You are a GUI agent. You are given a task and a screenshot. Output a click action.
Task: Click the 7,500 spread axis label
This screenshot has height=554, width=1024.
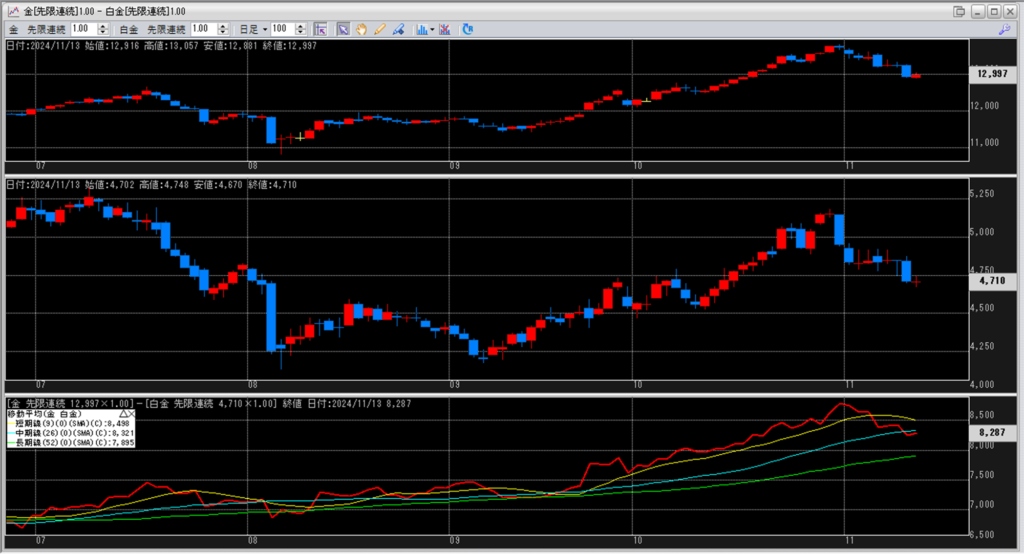[x=982, y=475]
